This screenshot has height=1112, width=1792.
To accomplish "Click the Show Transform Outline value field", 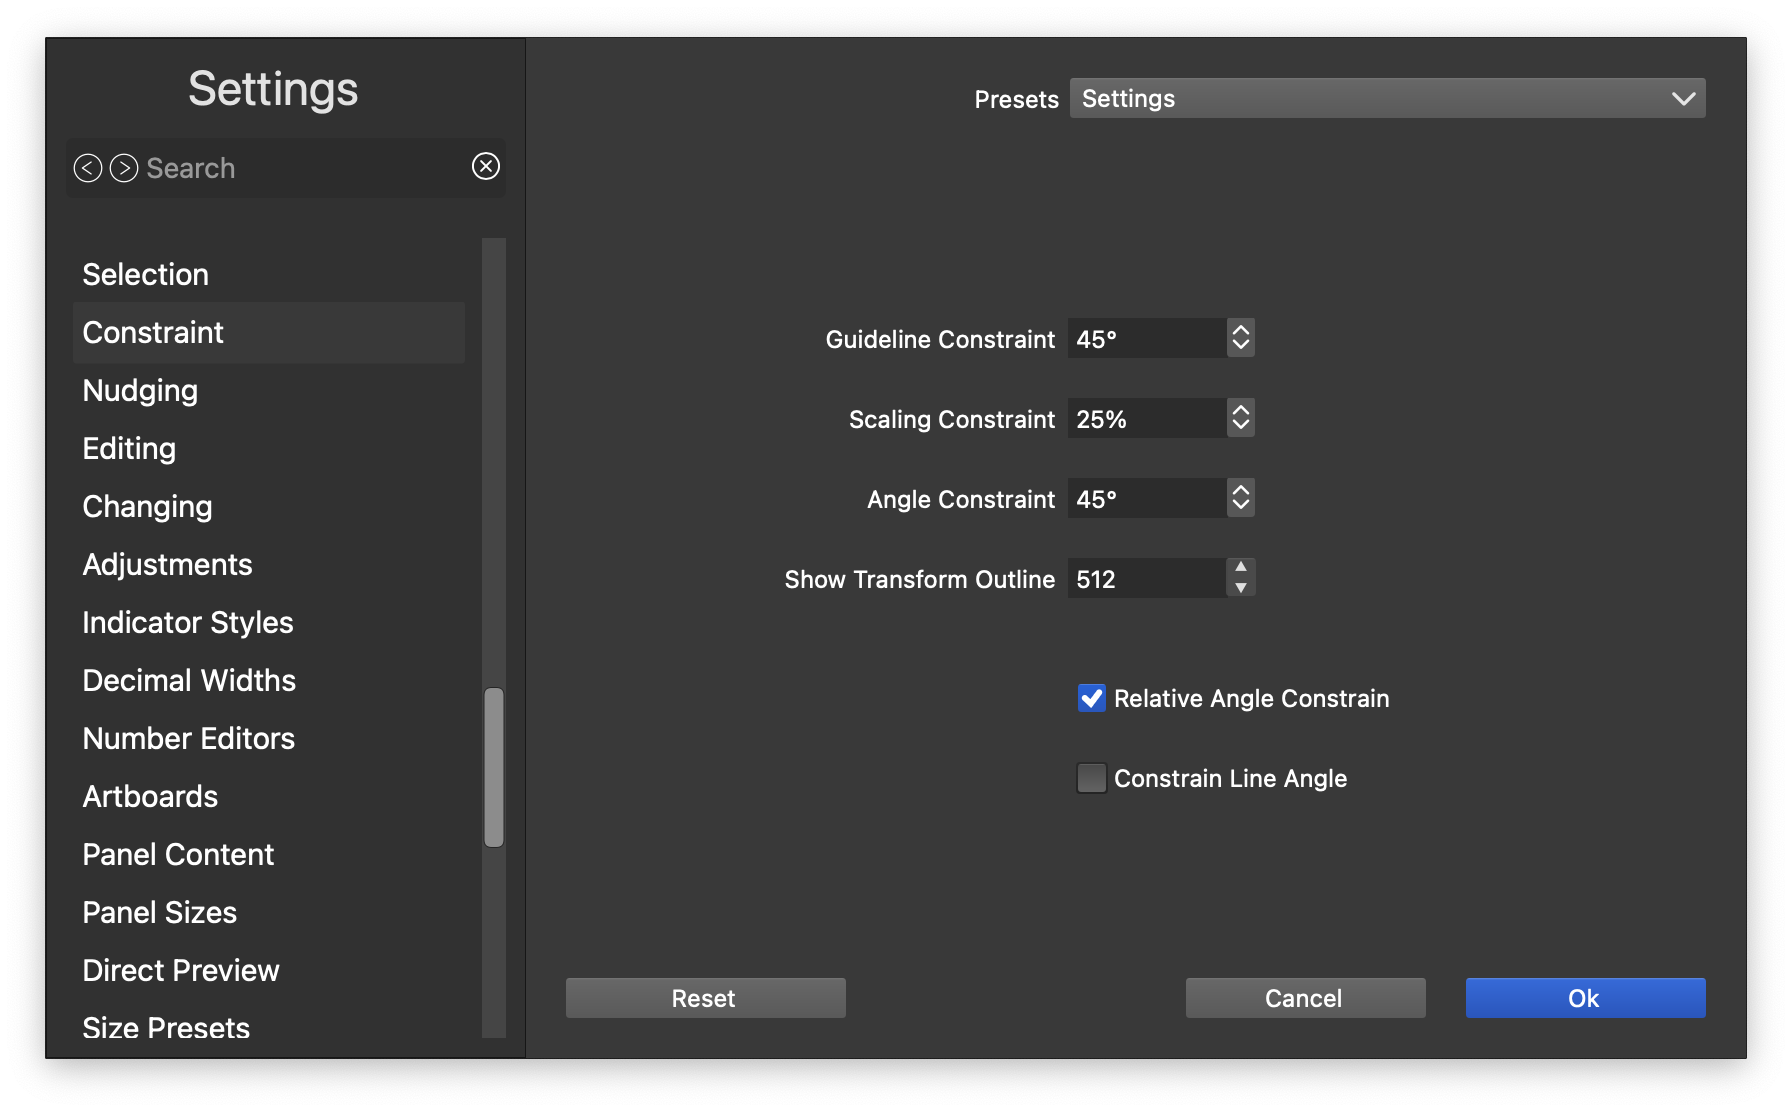I will click(x=1146, y=578).
